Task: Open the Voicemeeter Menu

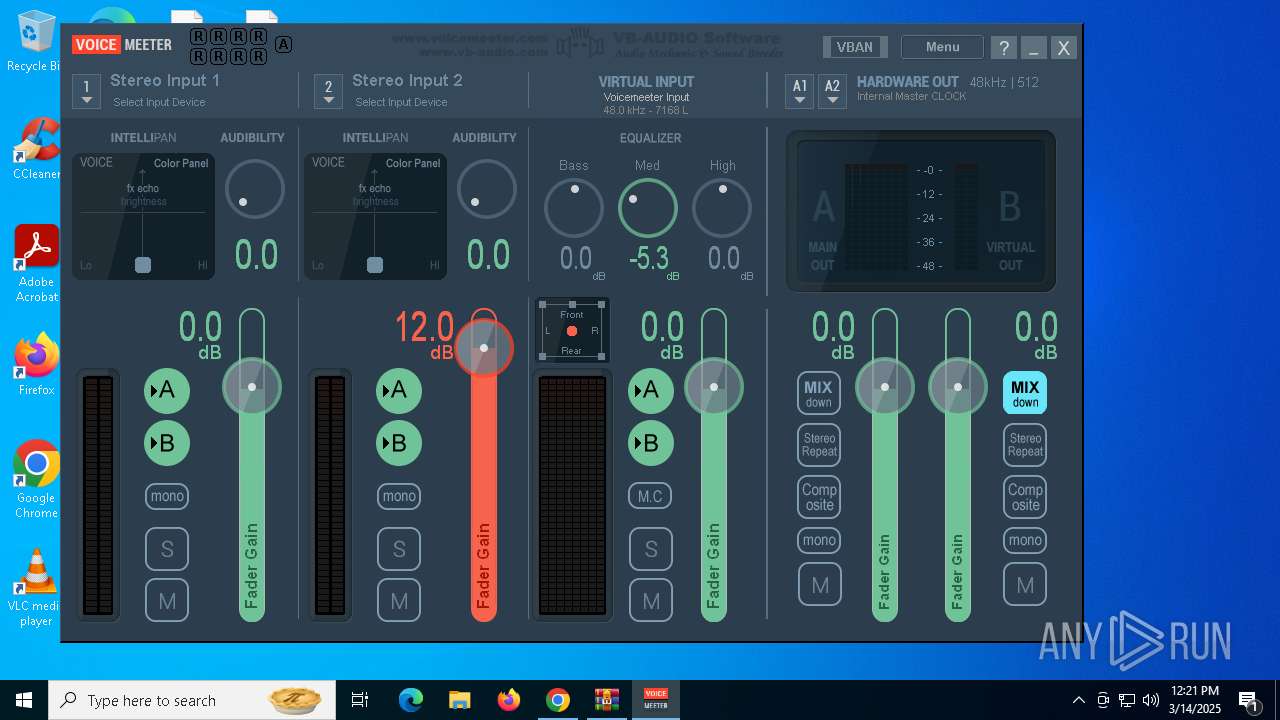Action: (x=942, y=47)
